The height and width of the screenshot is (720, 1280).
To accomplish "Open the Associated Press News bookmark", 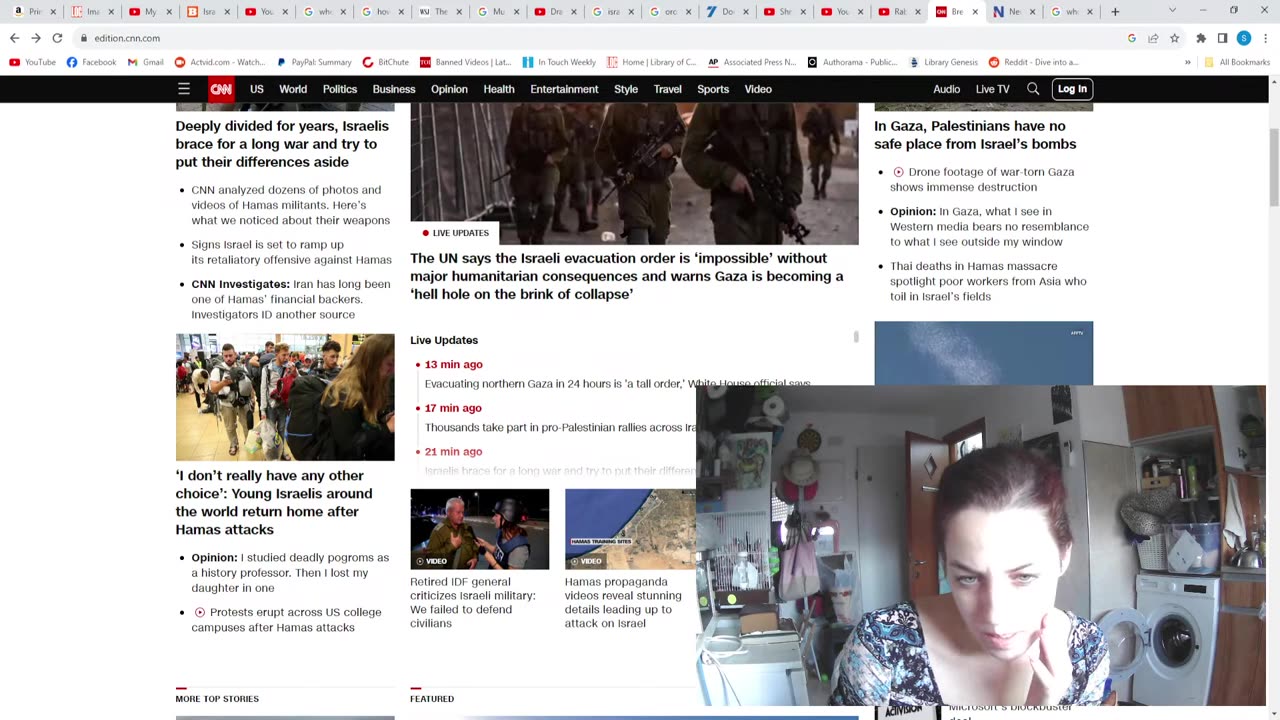I will tap(752, 62).
